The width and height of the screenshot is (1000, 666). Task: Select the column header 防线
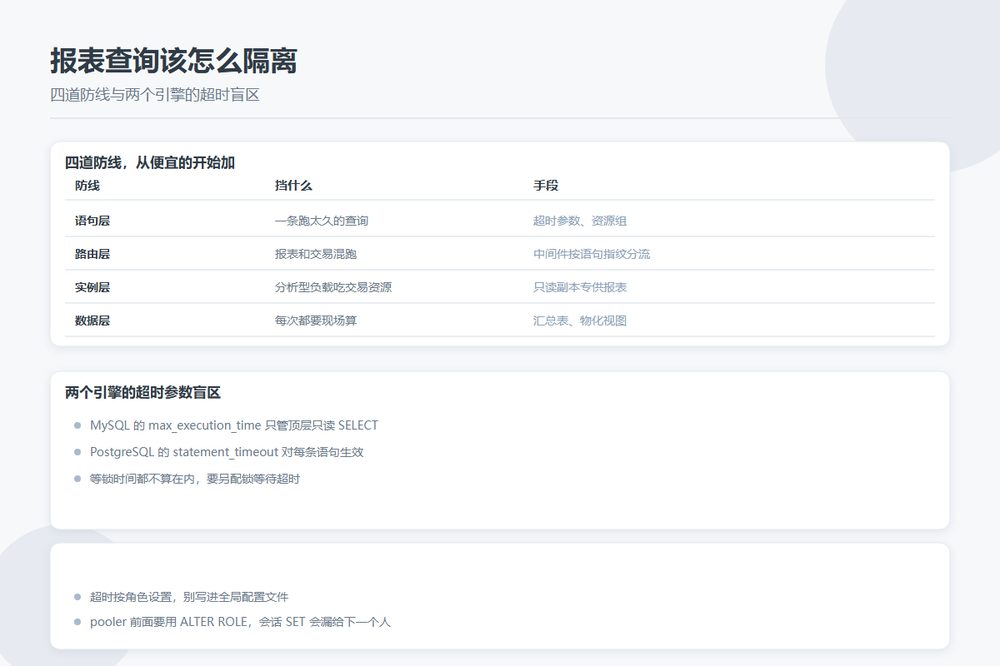(x=87, y=186)
